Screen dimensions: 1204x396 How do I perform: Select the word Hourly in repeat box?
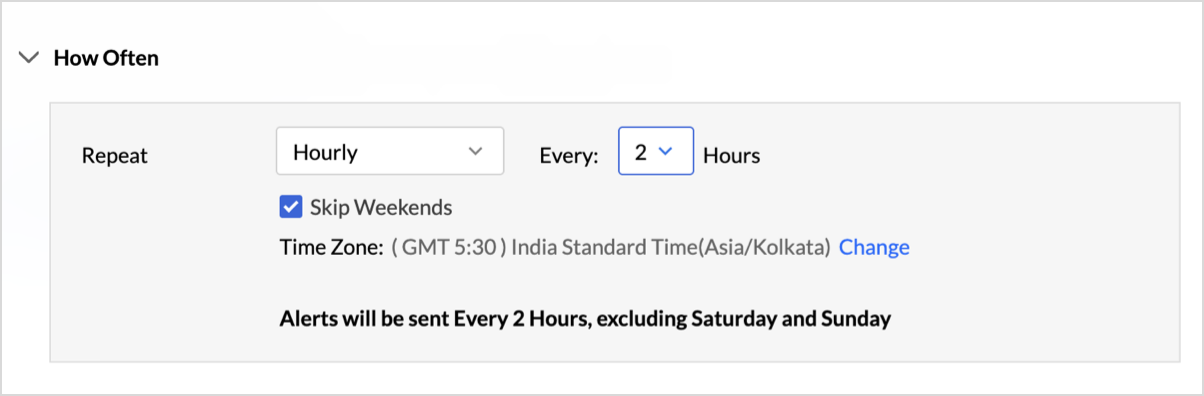(x=325, y=152)
